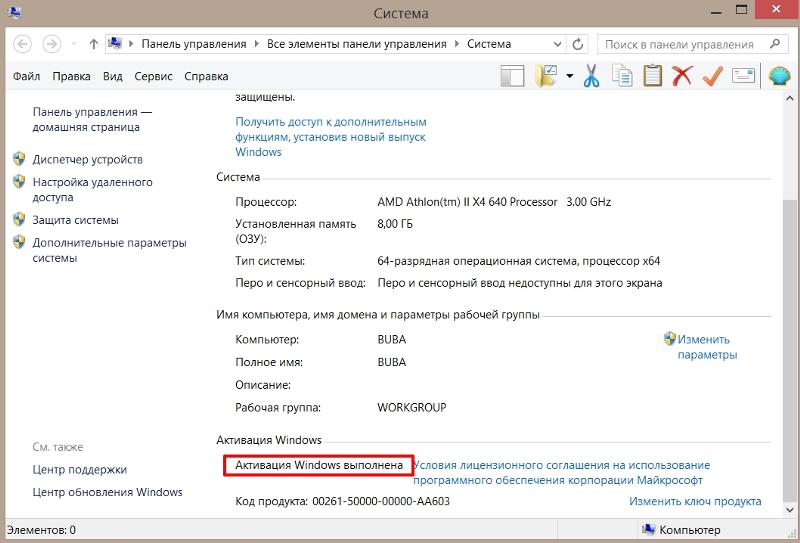Screen dimensions: 800x543
Task: Open the folder options dropdown arrow
Action: 569,77
